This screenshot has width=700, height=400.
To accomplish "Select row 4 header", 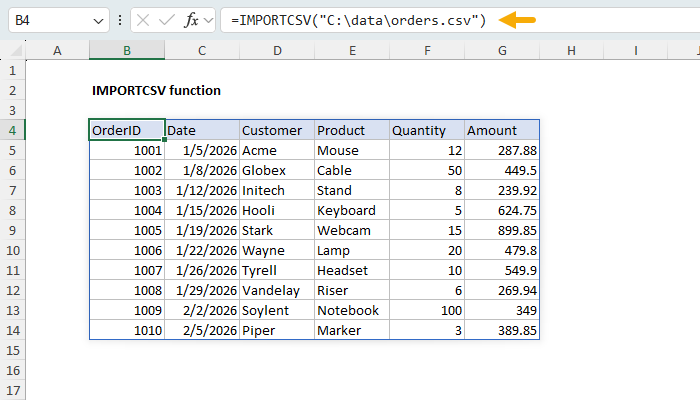I will click(x=12, y=130).
